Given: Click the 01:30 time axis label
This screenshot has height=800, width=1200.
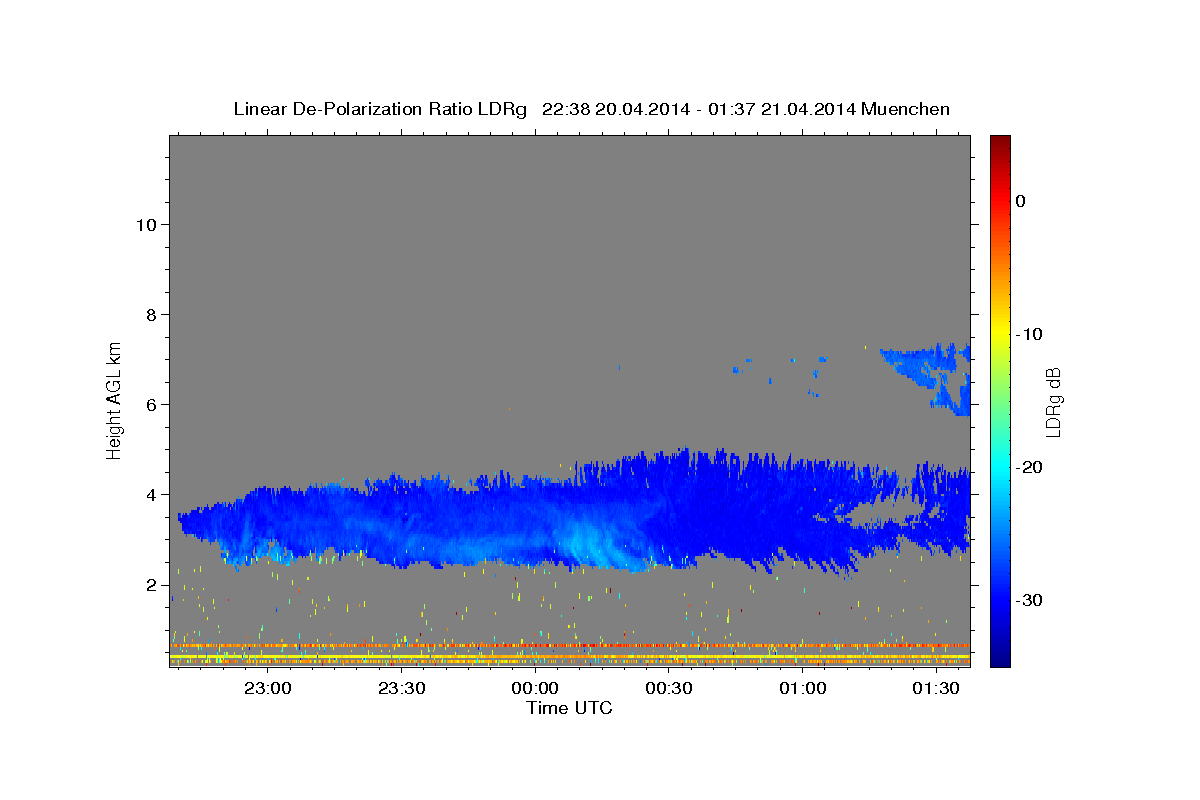Looking at the screenshot, I should 936,688.
